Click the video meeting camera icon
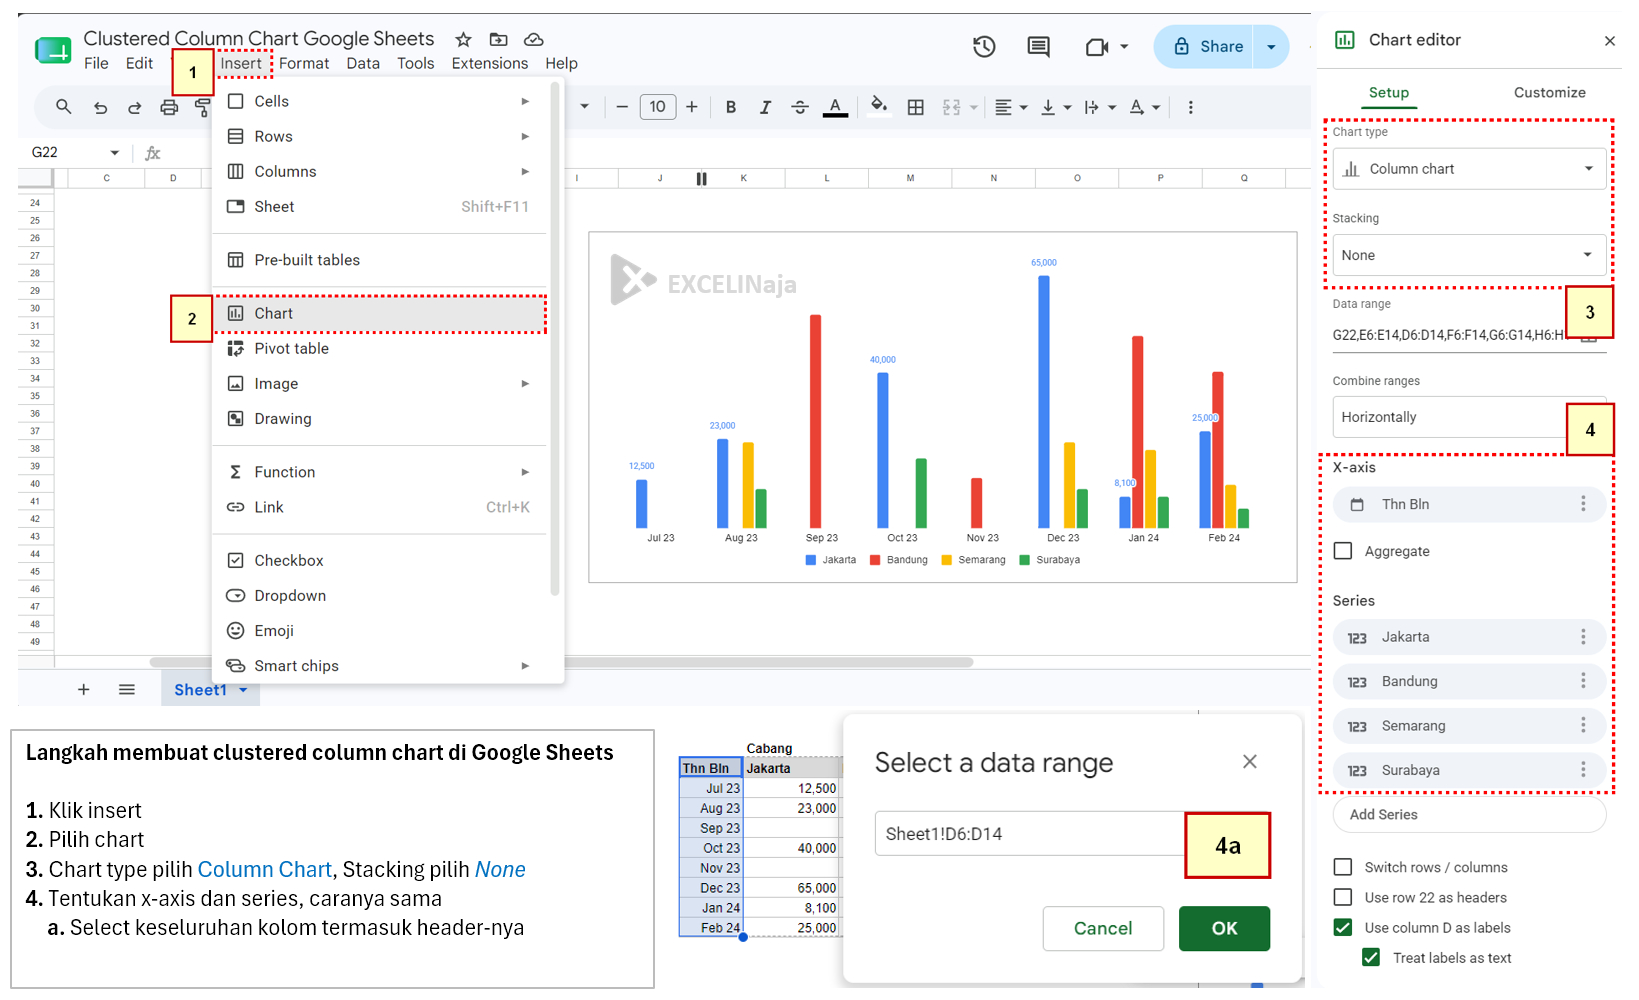Viewport: 1639px width, 1000px height. pyautogui.click(x=1097, y=47)
